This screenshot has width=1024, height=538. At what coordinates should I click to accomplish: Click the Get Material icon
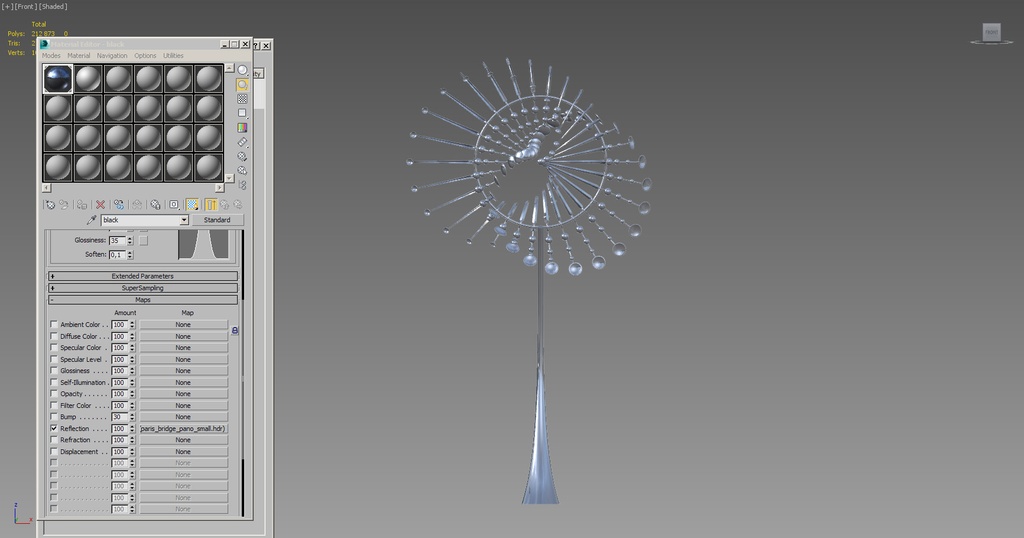pos(49,204)
